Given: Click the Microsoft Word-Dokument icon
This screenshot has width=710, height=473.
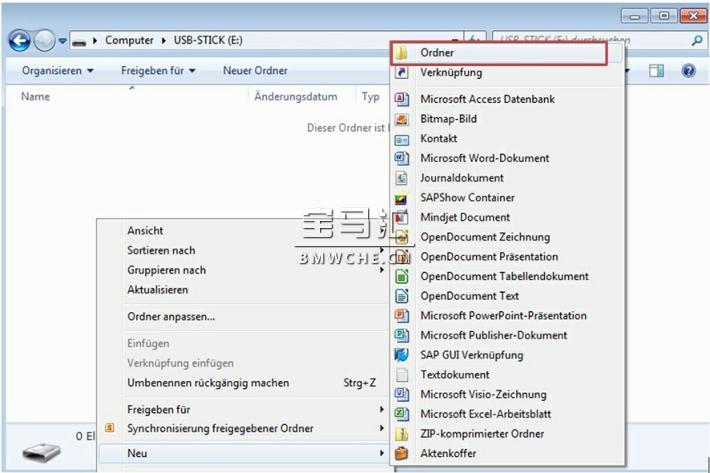Looking at the screenshot, I should pyautogui.click(x=402, y=158).
